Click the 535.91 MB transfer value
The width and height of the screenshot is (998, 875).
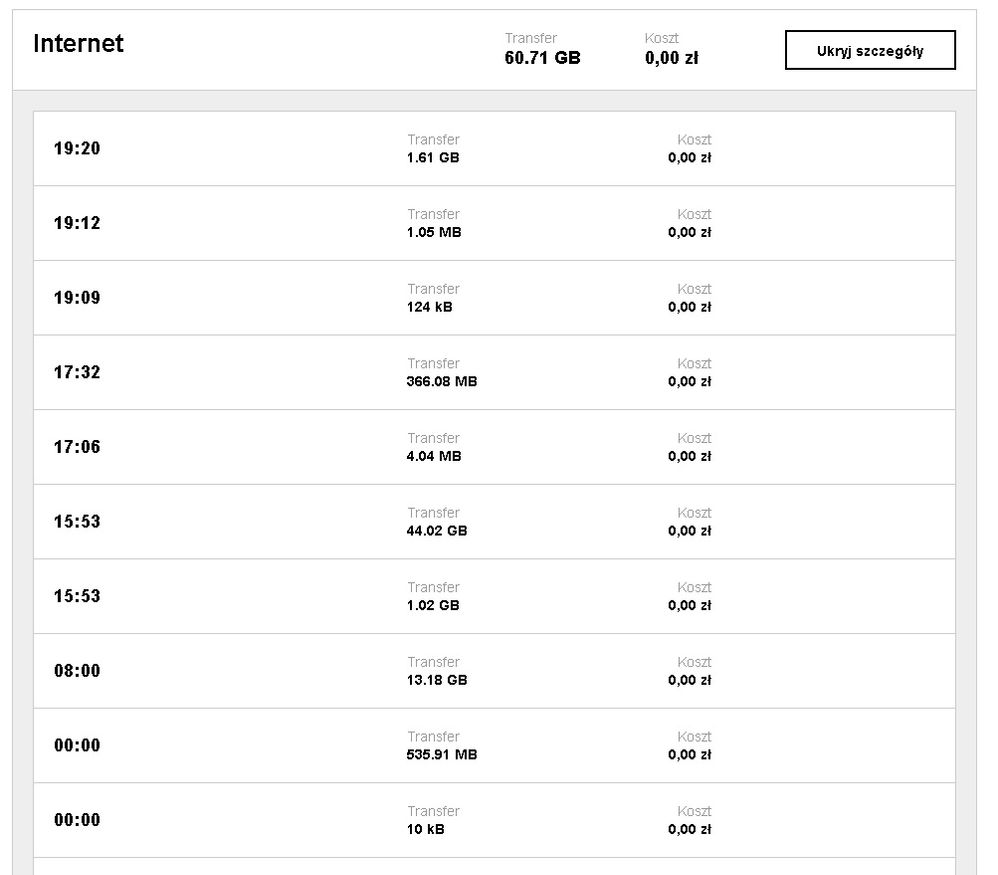442,755
